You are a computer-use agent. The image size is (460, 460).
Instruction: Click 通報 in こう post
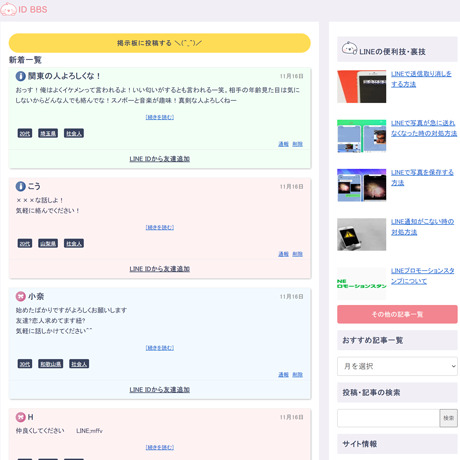click(283, 254)
